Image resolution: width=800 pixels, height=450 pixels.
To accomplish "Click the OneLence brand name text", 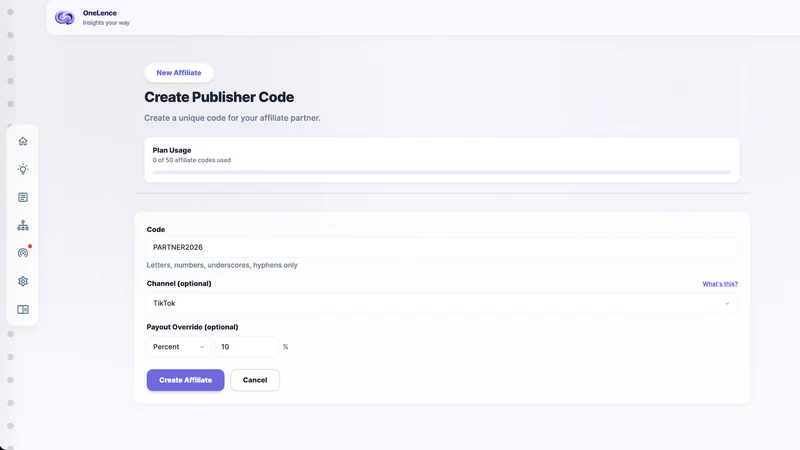I will [x=100, y=13].
